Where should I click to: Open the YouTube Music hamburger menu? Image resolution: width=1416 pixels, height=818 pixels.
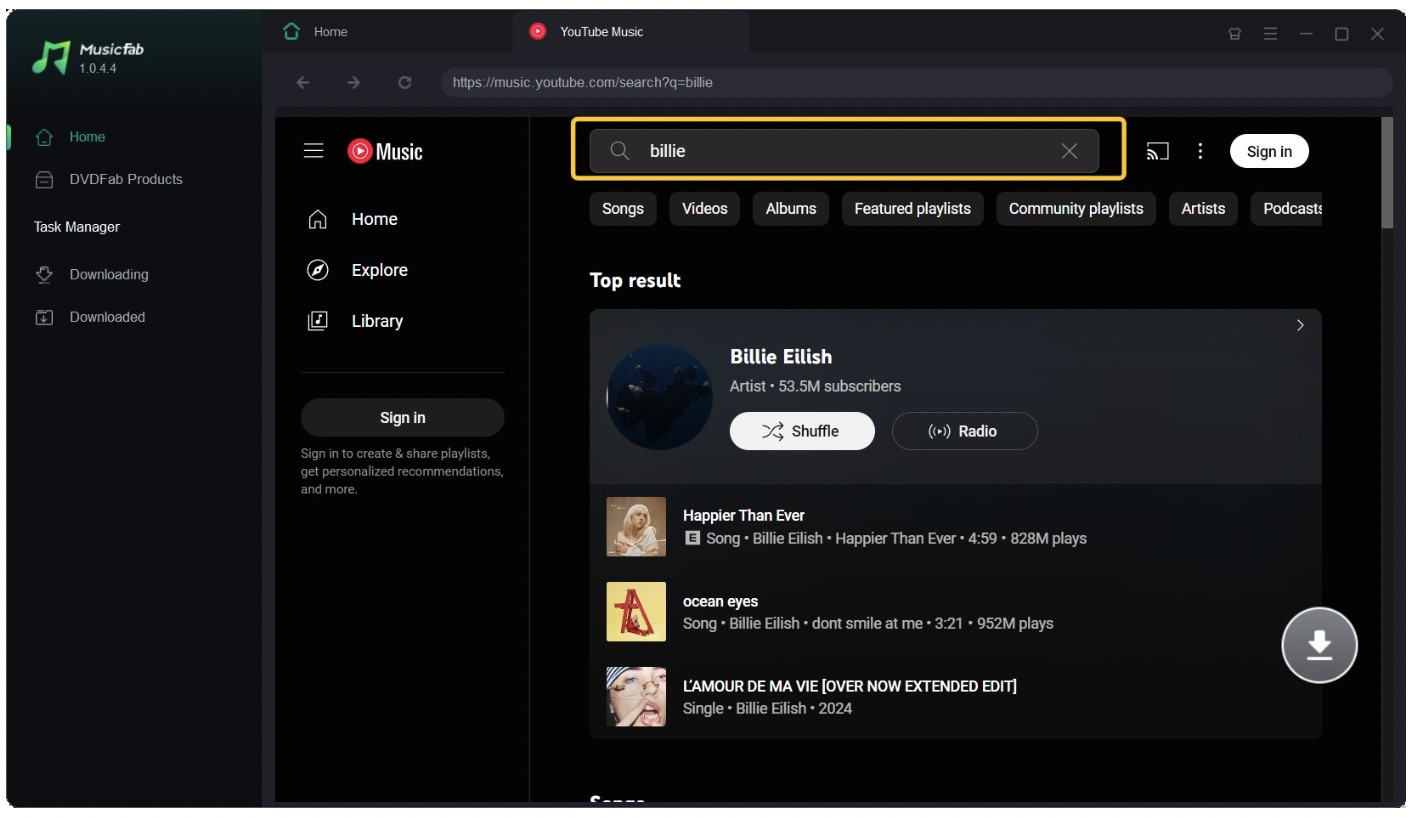click(x=314, y=151)
